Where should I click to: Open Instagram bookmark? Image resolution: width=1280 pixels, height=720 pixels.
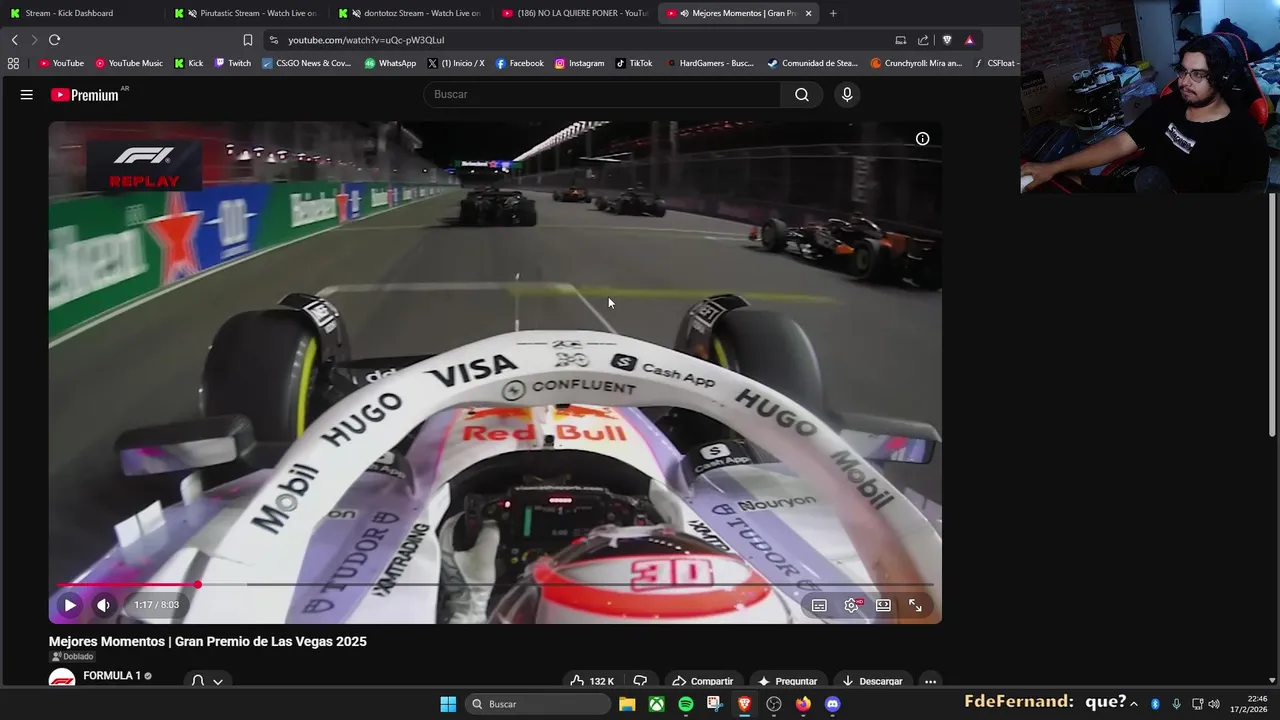tap(580, 63)
